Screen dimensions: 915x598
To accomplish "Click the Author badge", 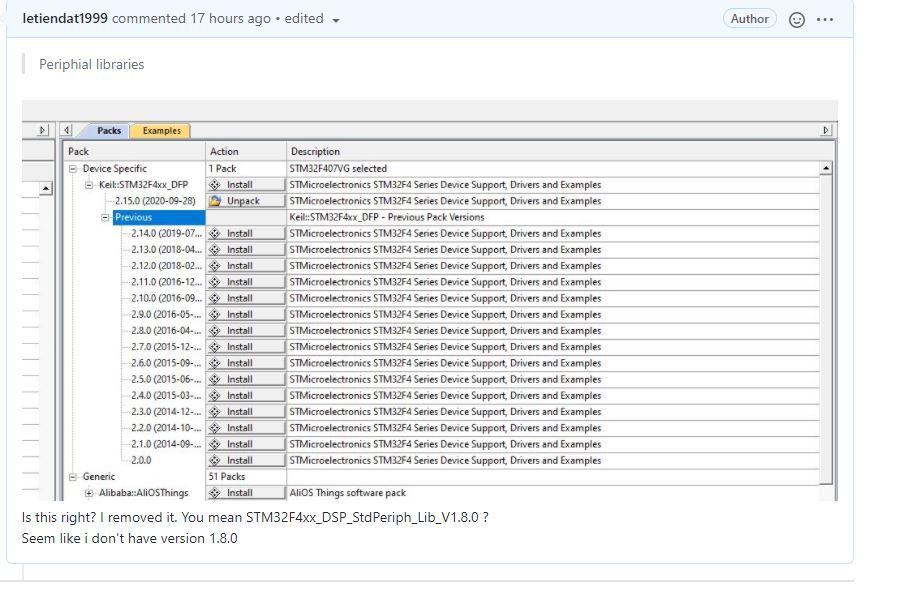I will 749,19.
